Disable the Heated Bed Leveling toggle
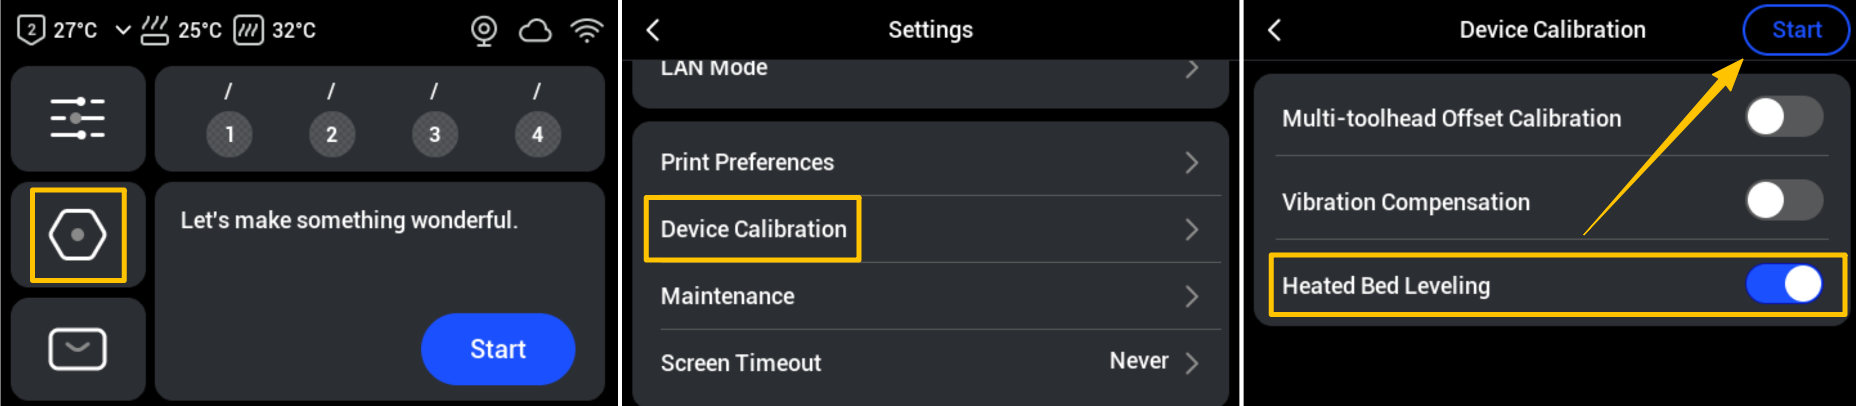Viewport: 1856px width, 406px height. pos(1784,284)
